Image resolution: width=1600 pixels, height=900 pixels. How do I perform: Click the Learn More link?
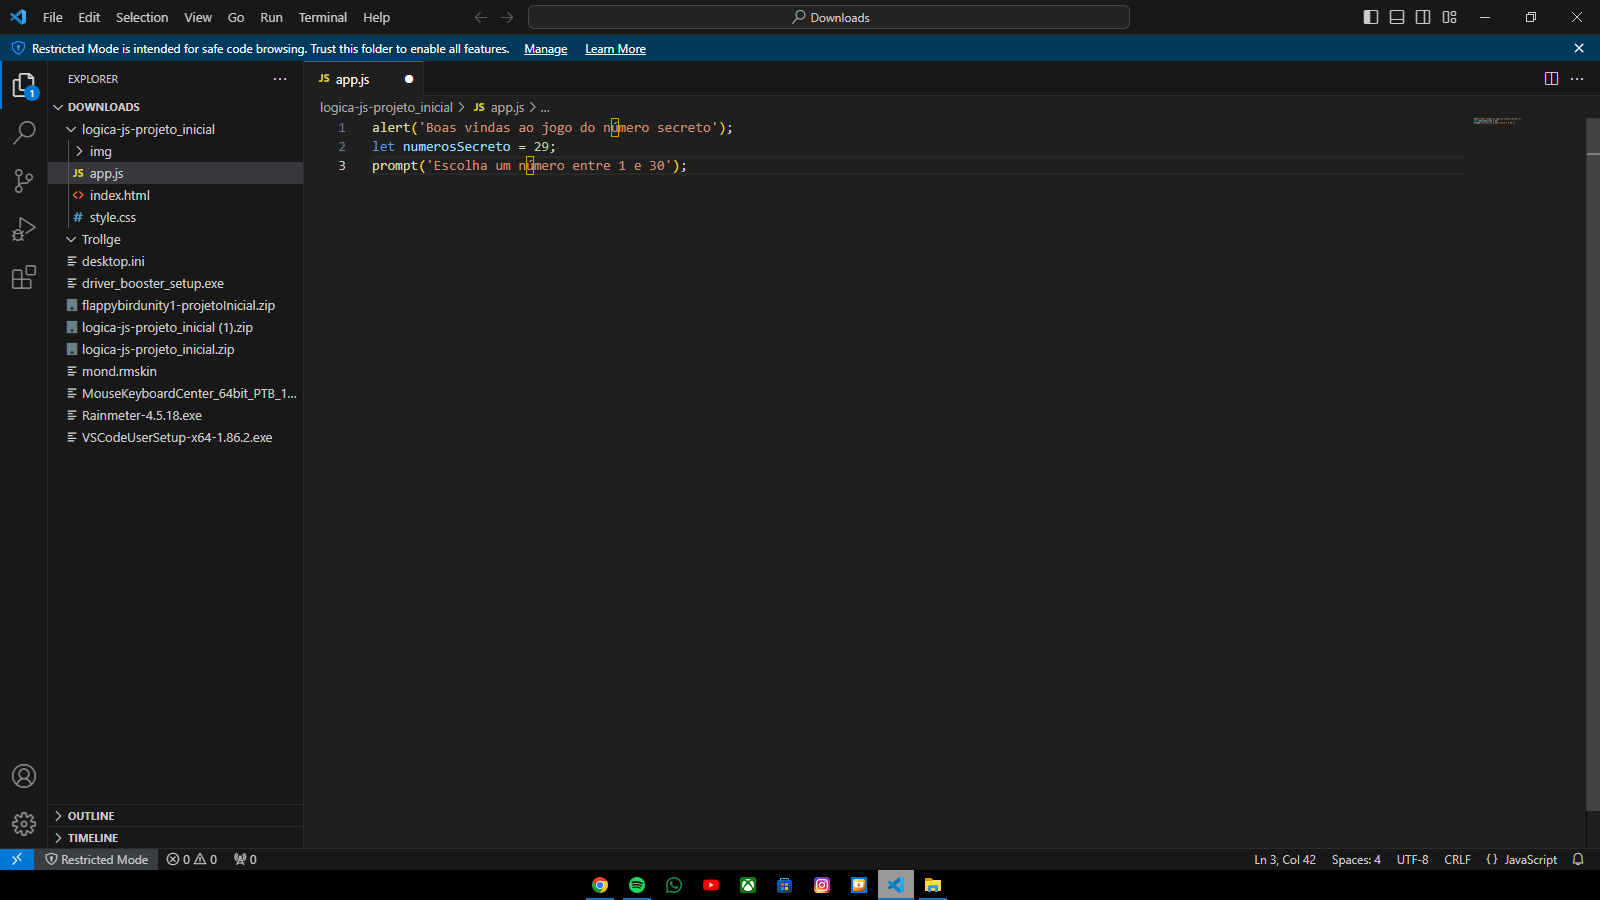[x=615, y=49]
